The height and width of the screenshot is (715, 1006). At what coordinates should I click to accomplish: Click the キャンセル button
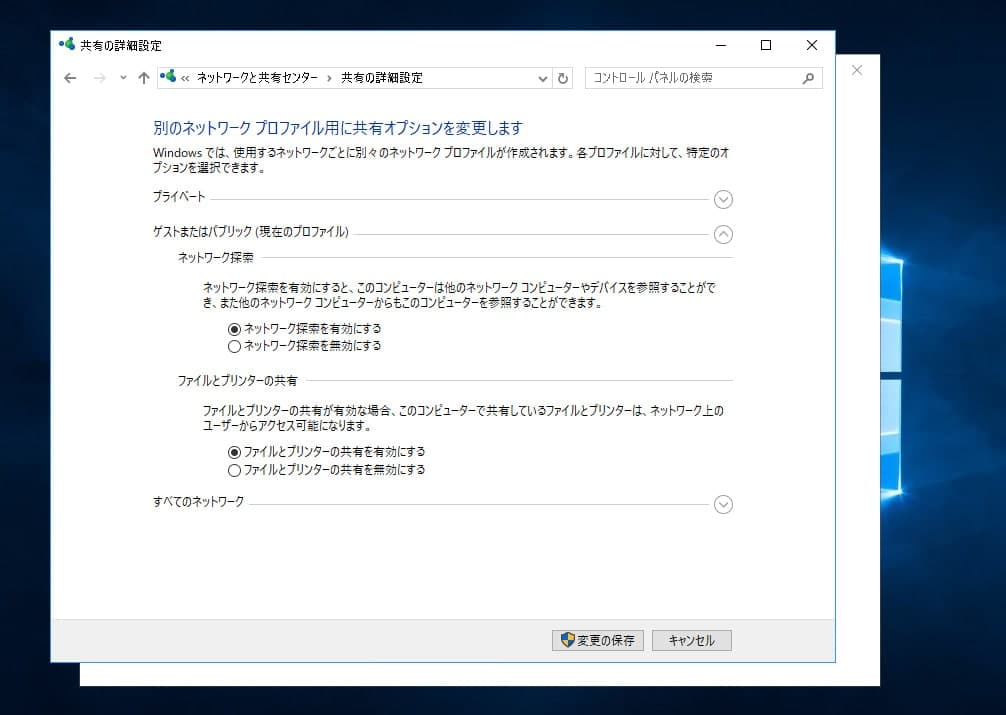(691, 640)
